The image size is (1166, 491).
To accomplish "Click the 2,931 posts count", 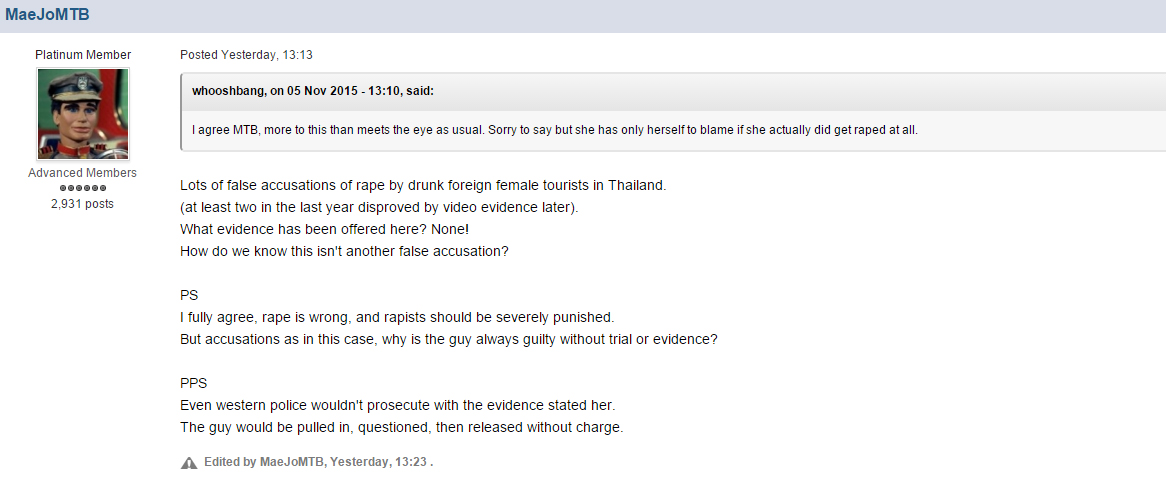I will tap(83, 204).
